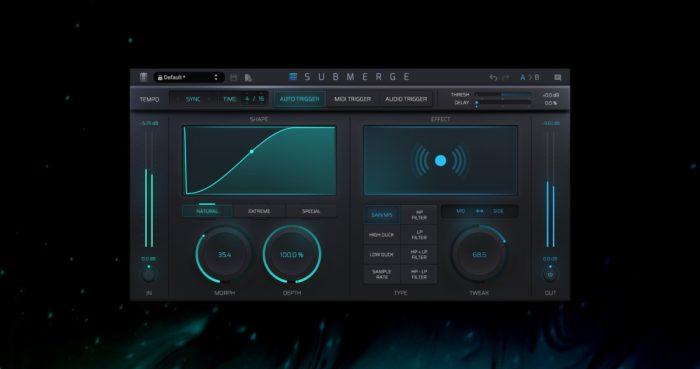Select the Gain Mix effect type
The image size is (700, 369).
[382, 215]
